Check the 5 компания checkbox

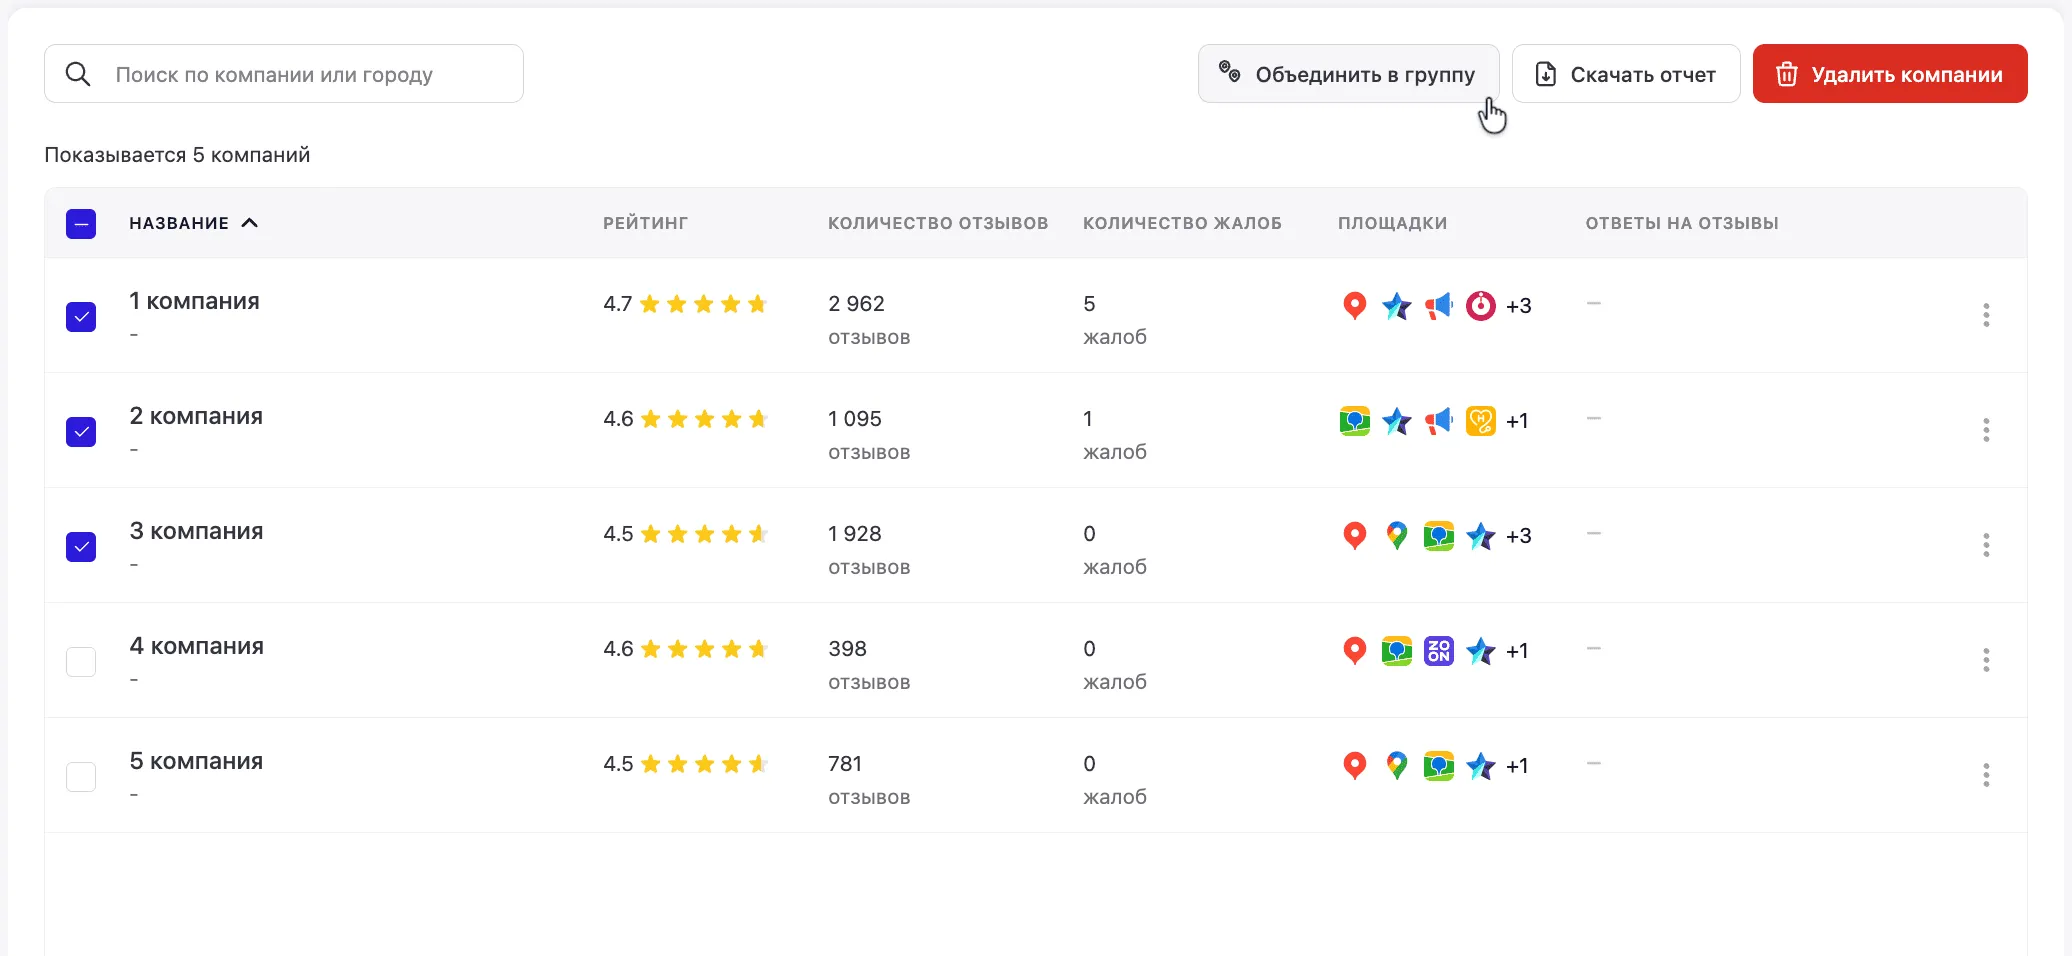click(x=81, y=776)
